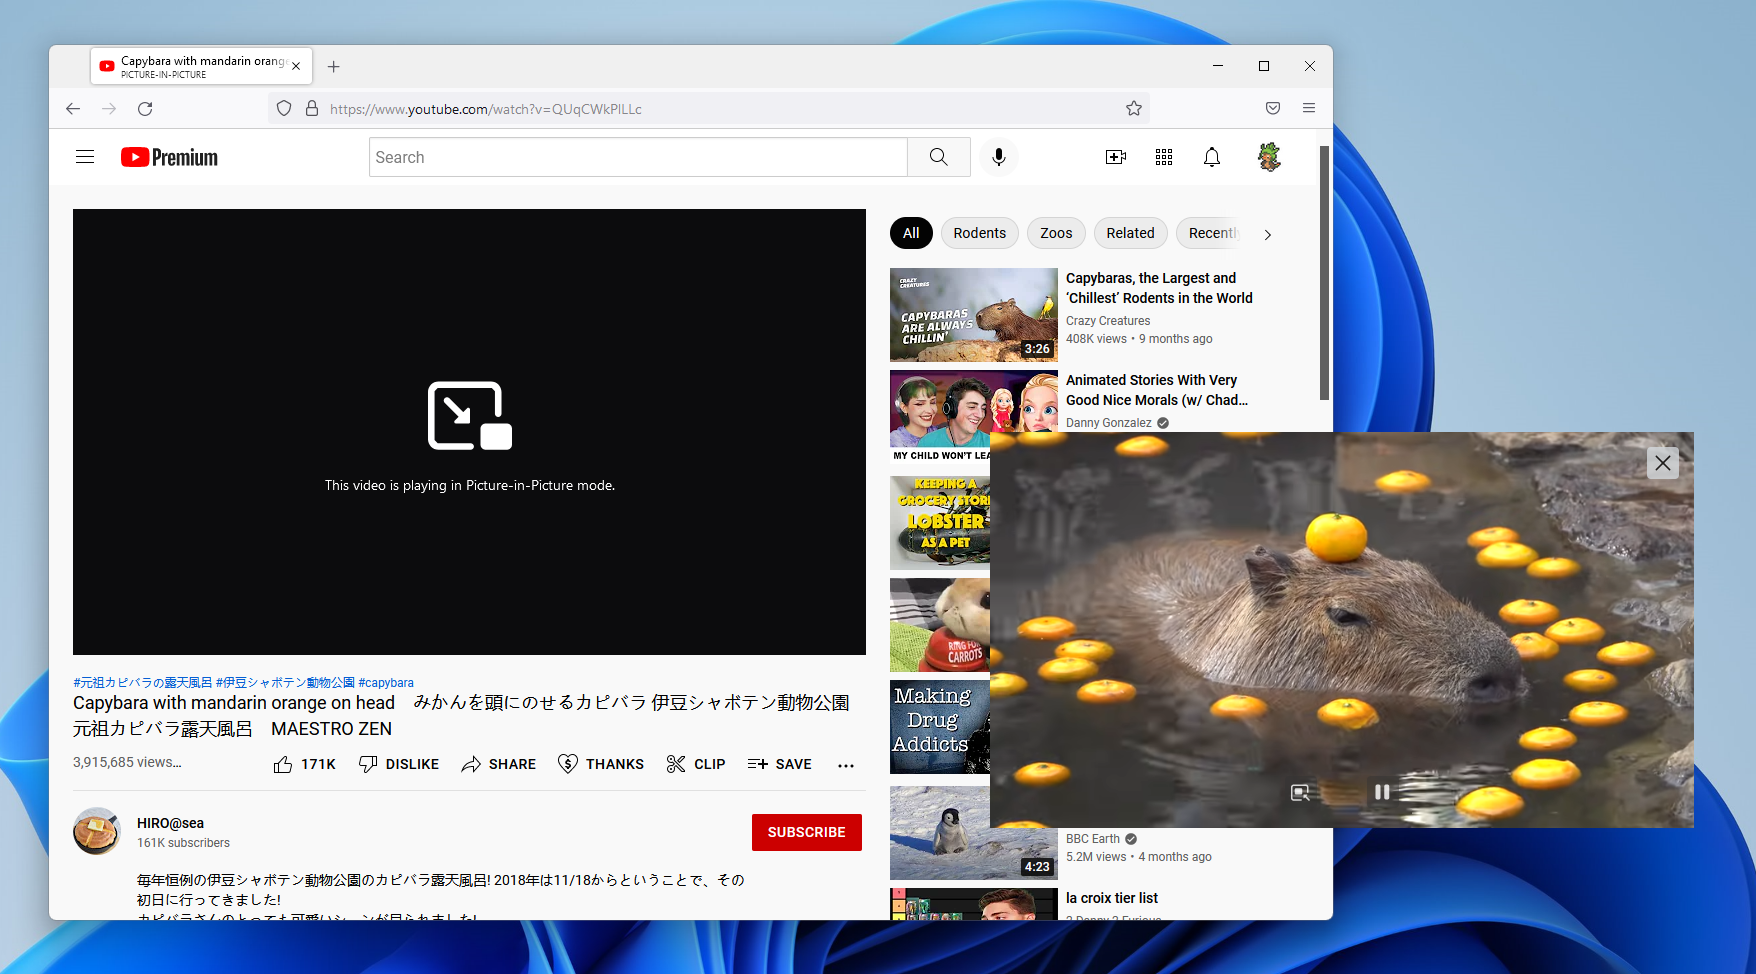
Task: Click the browser URL address bar
Action: click(x=710, y=109)
